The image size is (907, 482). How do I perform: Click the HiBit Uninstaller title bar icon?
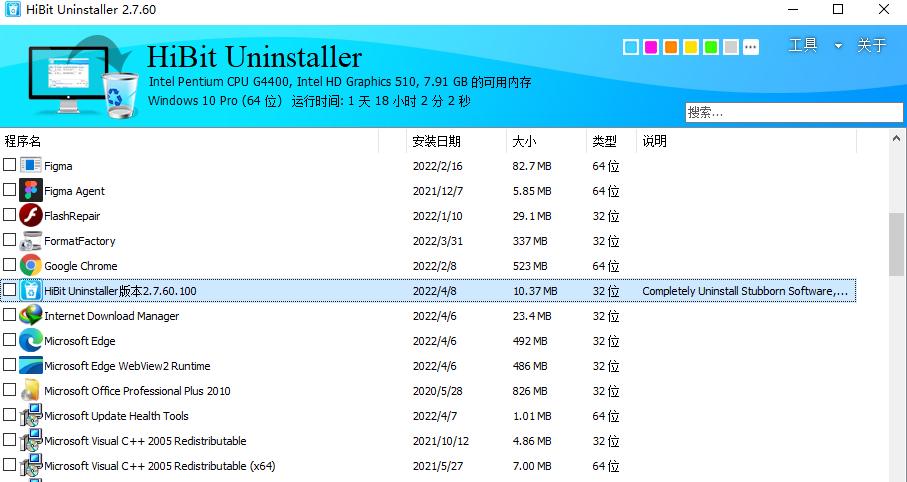[x=12, y=10]
